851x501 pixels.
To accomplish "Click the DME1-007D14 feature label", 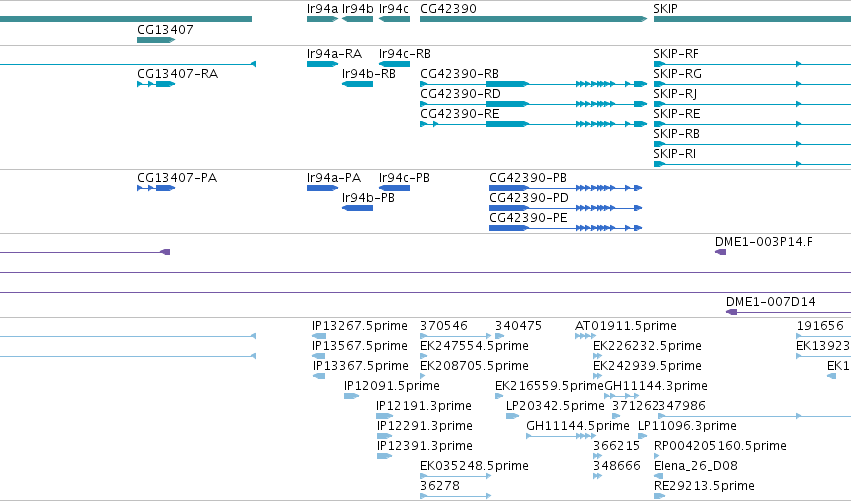I will 771,302.
